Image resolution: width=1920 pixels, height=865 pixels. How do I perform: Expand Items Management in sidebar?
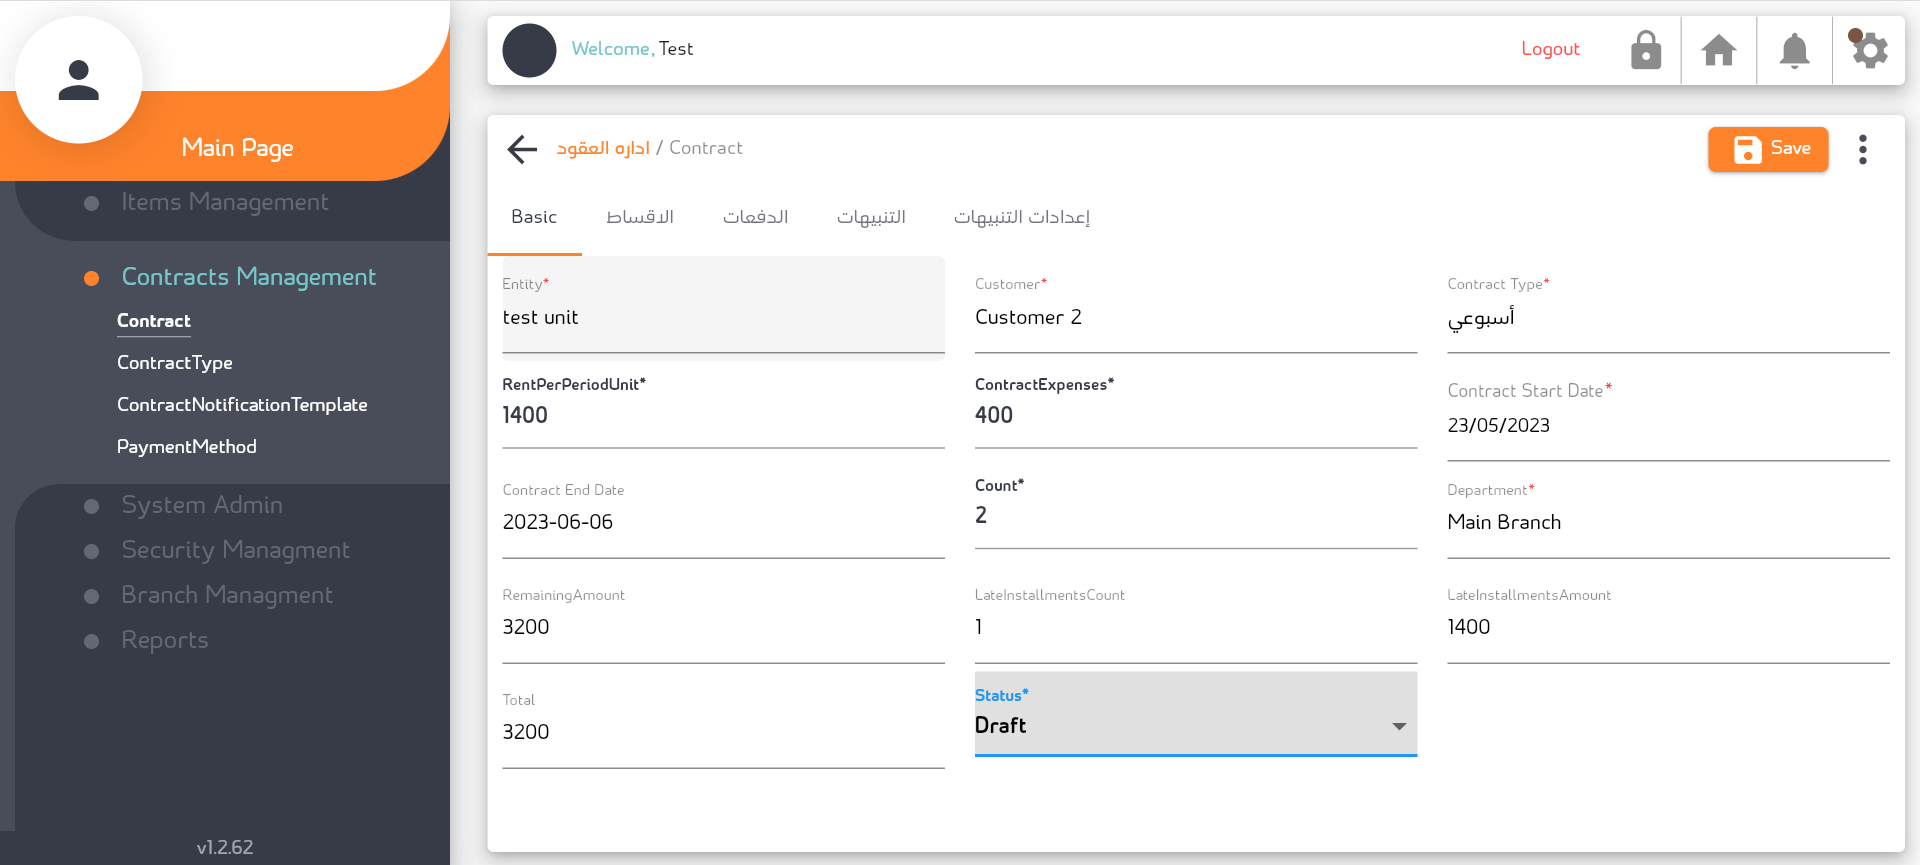[224, 202]
